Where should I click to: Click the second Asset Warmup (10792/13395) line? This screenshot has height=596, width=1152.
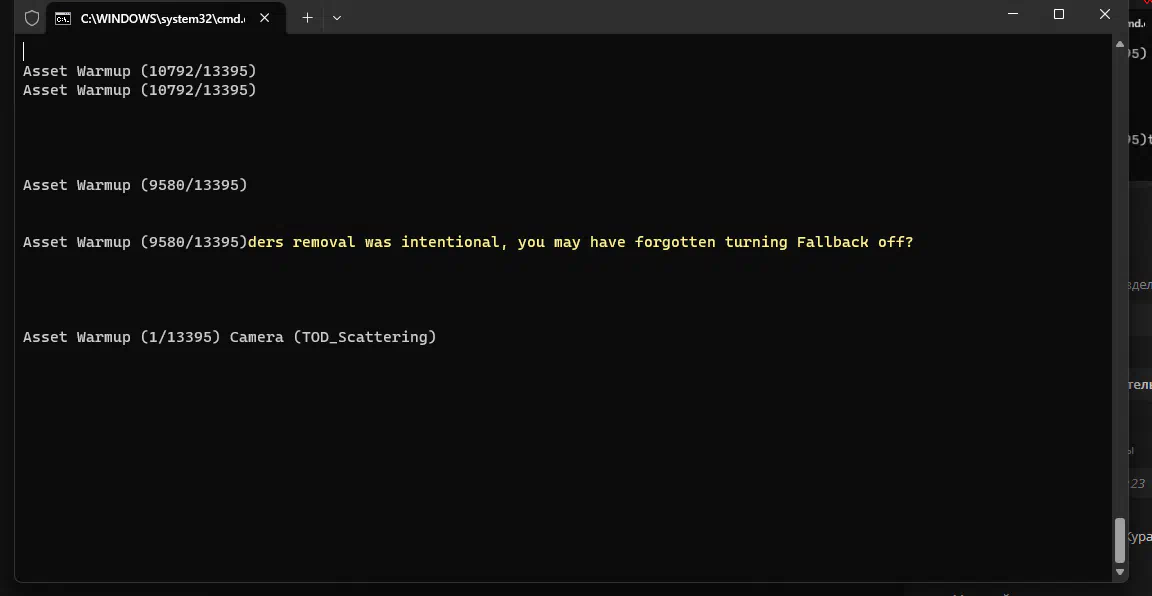coord(140,90)
